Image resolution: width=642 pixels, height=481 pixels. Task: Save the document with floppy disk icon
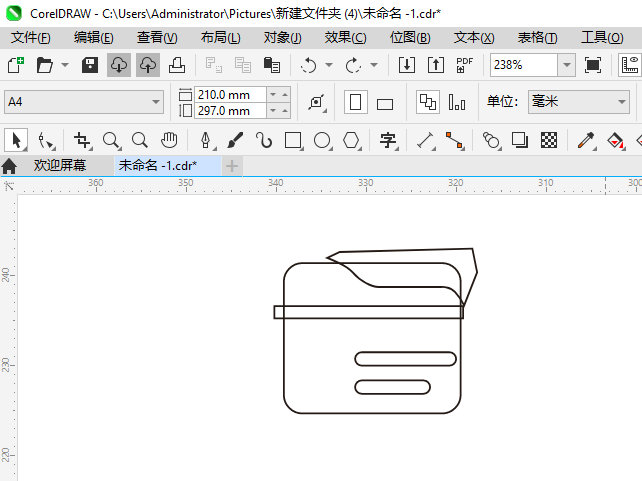90,65
